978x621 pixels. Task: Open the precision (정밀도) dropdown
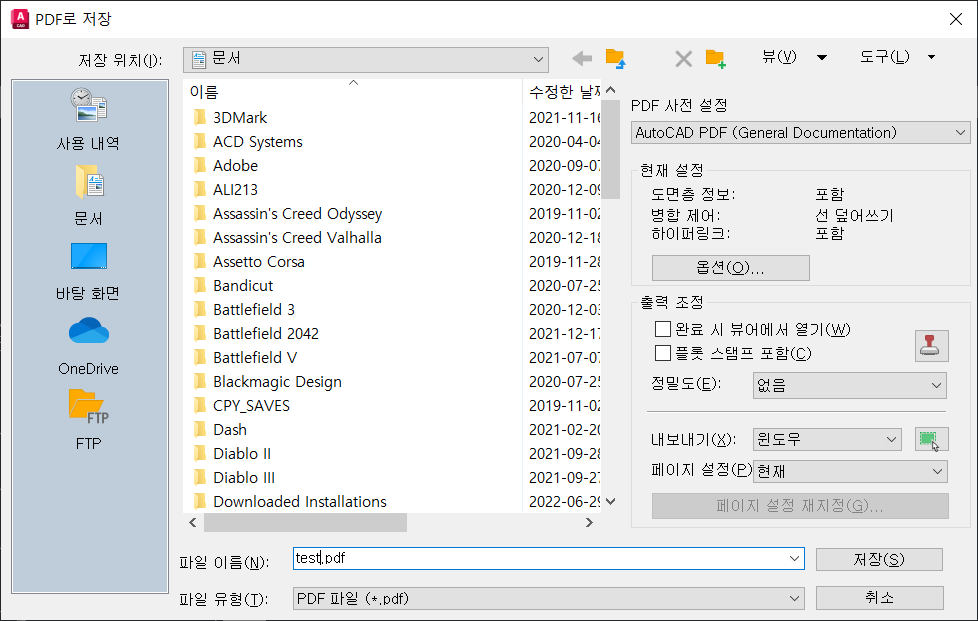click(850, 385)
